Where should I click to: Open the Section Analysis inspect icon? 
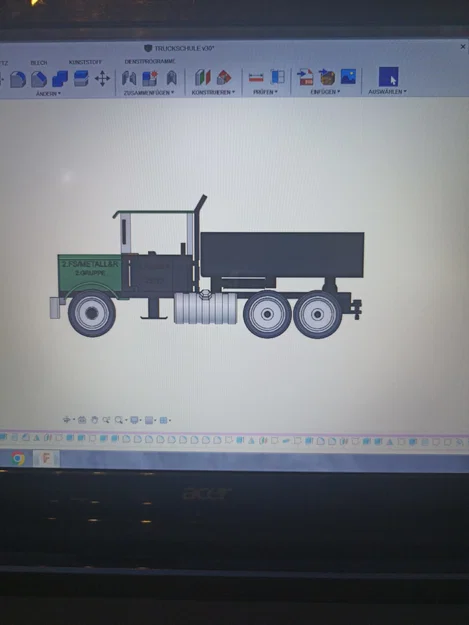pyautogui.click(x=277, y=77)
